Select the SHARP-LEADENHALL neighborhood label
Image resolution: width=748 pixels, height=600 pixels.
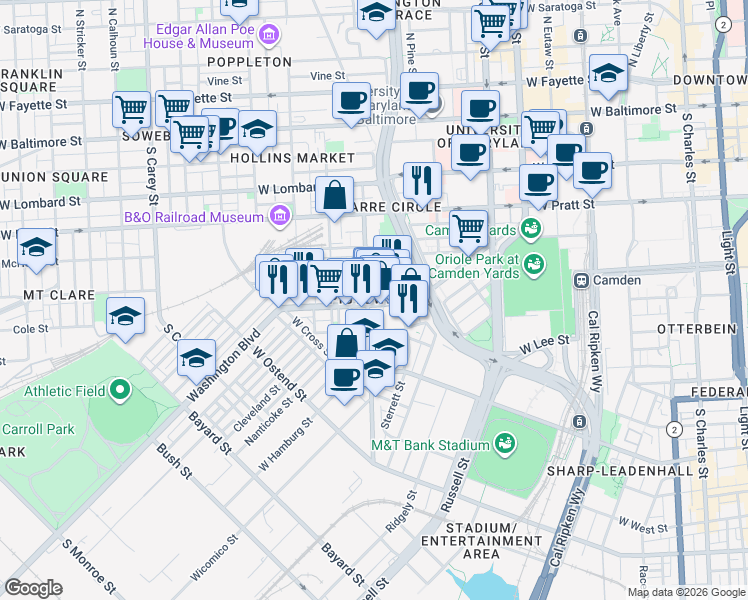[x=620, y=471]
